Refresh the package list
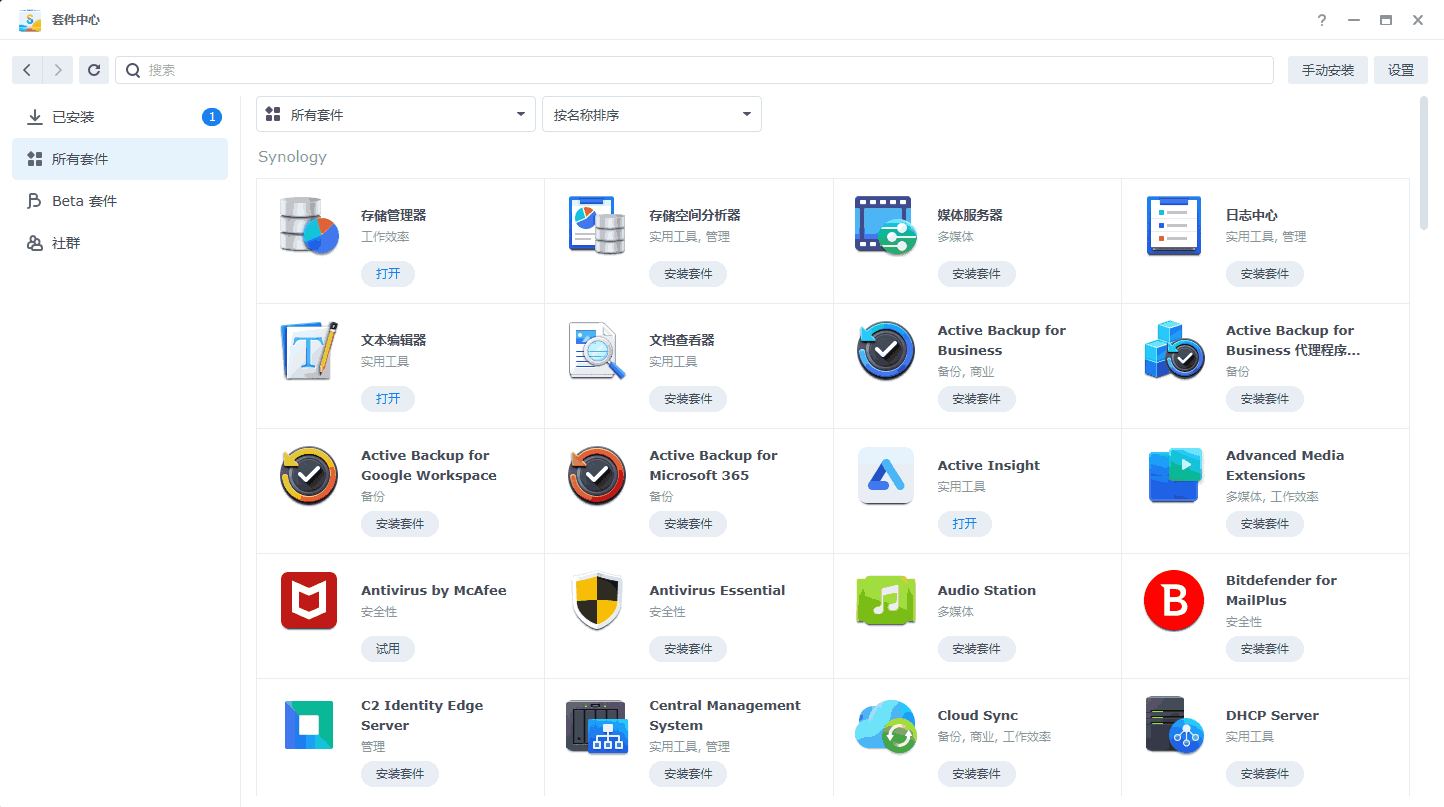Screen dimensions: 1444x807 coord(94,70)
